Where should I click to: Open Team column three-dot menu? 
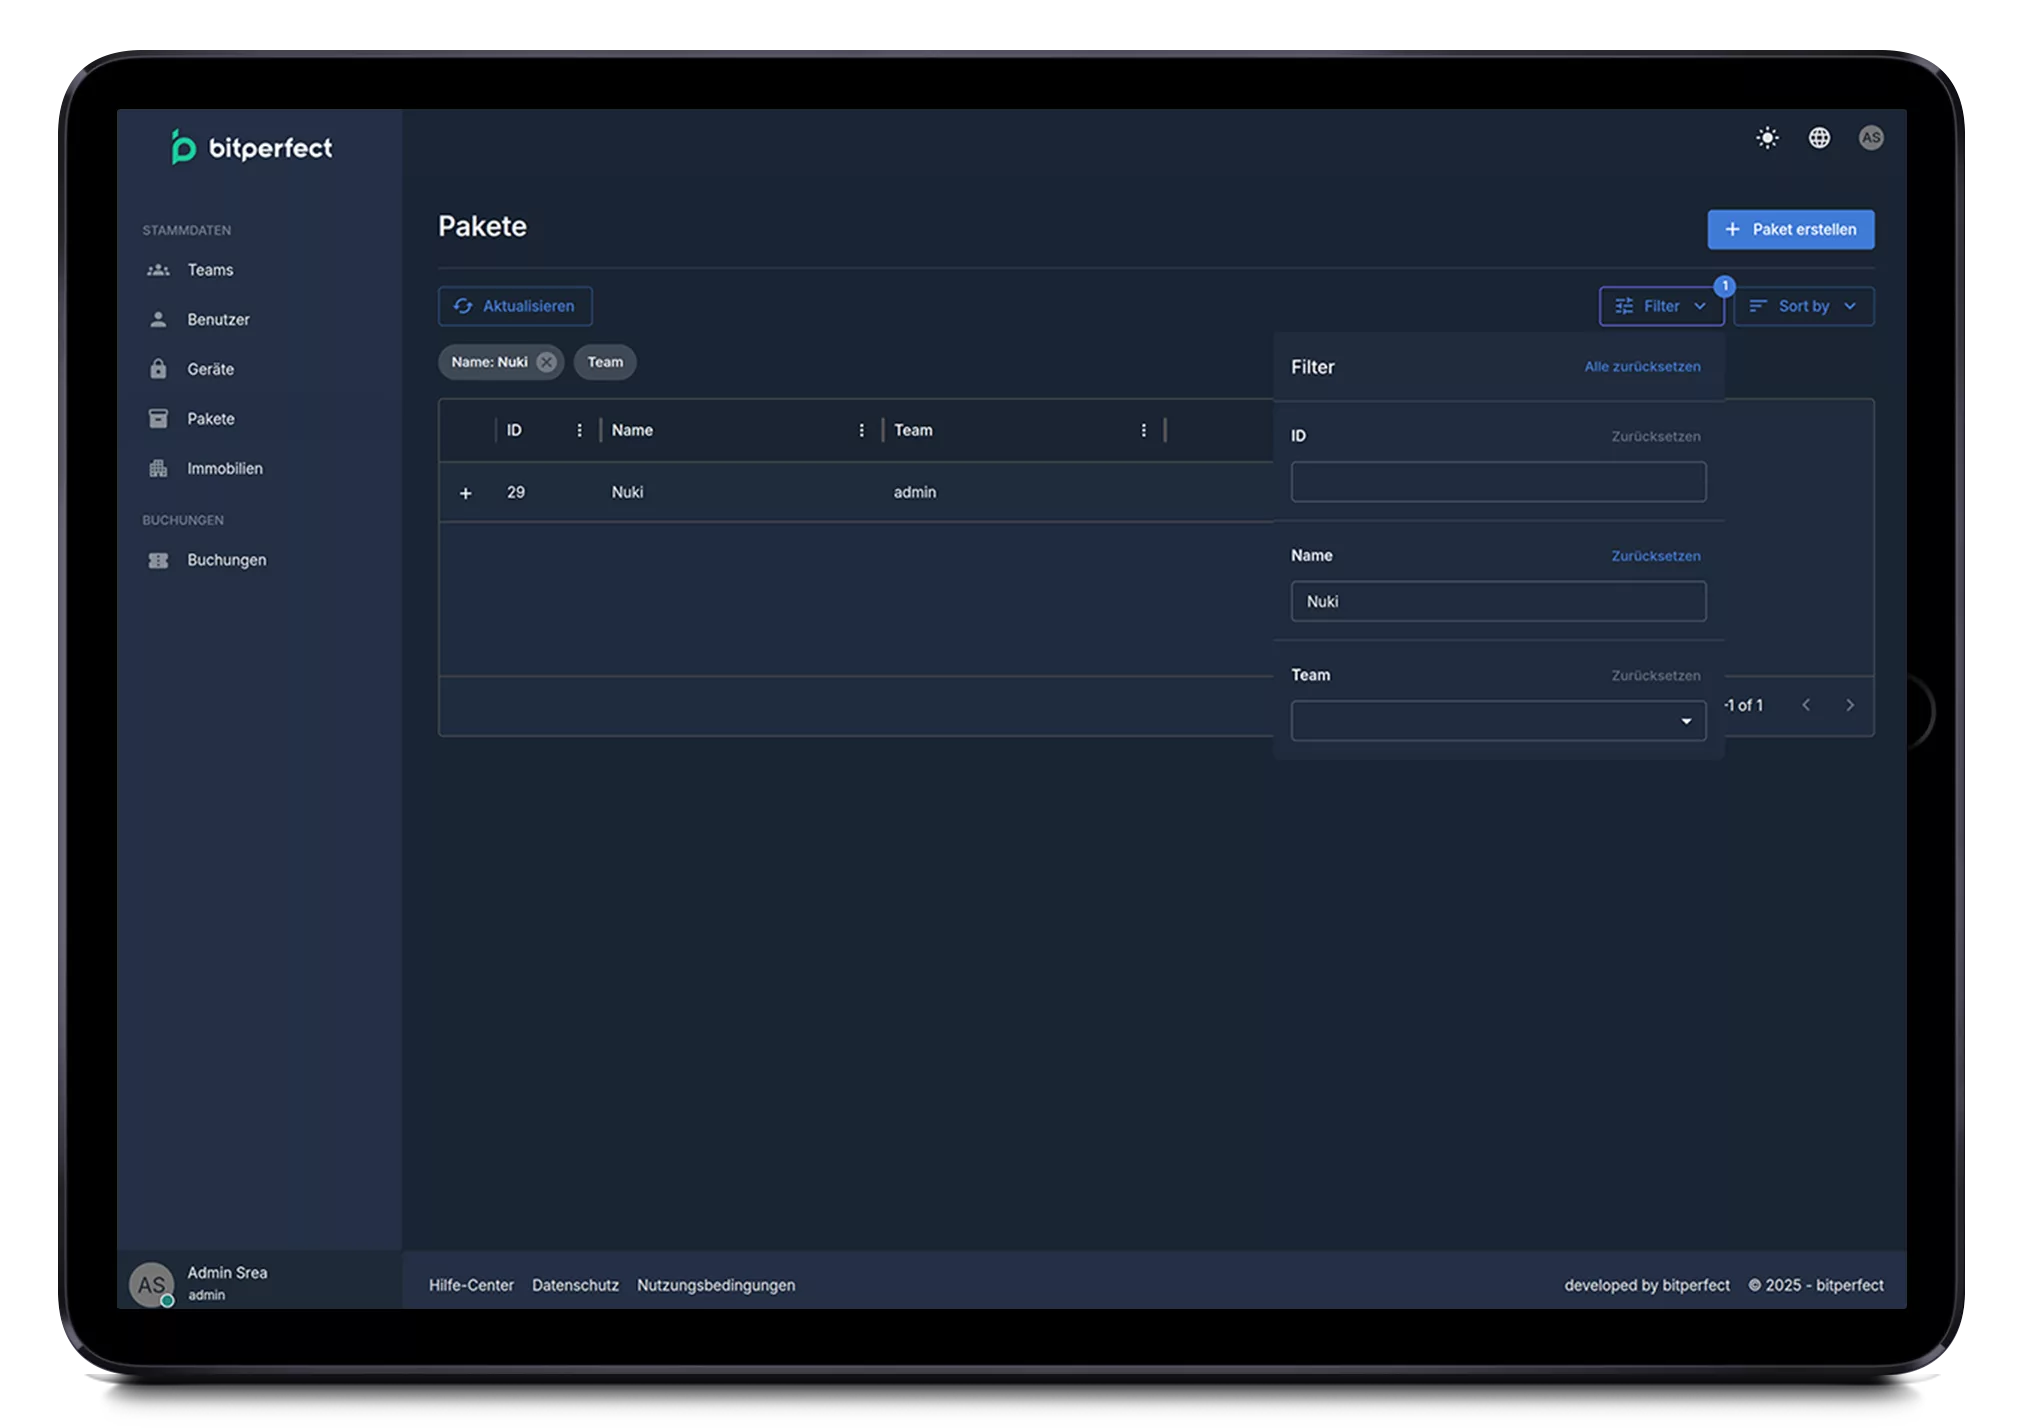[x=1143, y=430]
